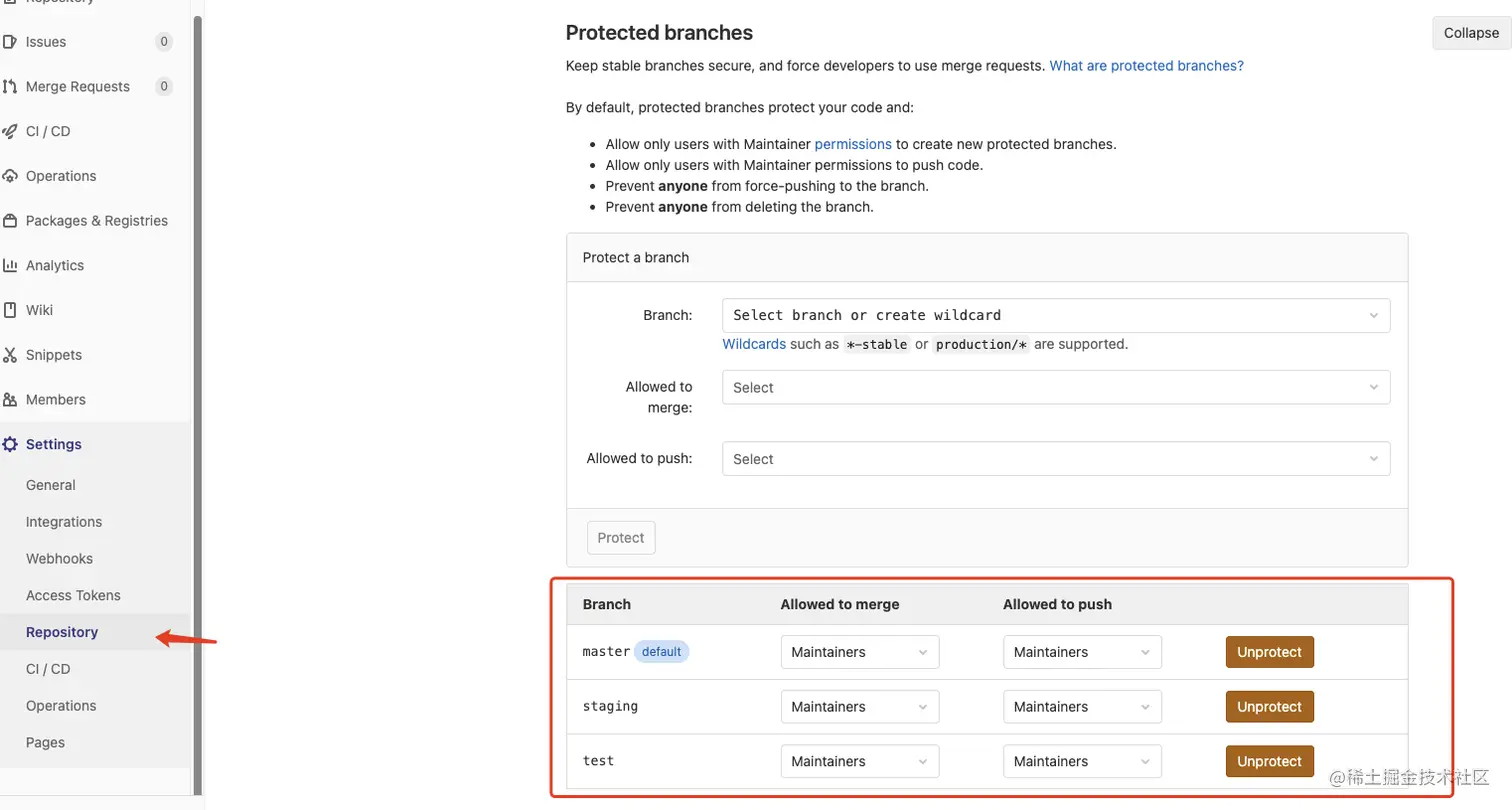The image size is (1512, 810).
Task: Open 'What are protected branches?' link
Action: click(1146, 66)
